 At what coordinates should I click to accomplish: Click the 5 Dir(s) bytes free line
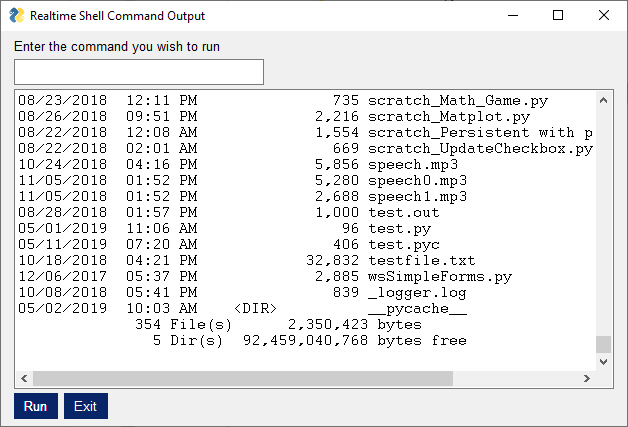click(x=310, y=340)
